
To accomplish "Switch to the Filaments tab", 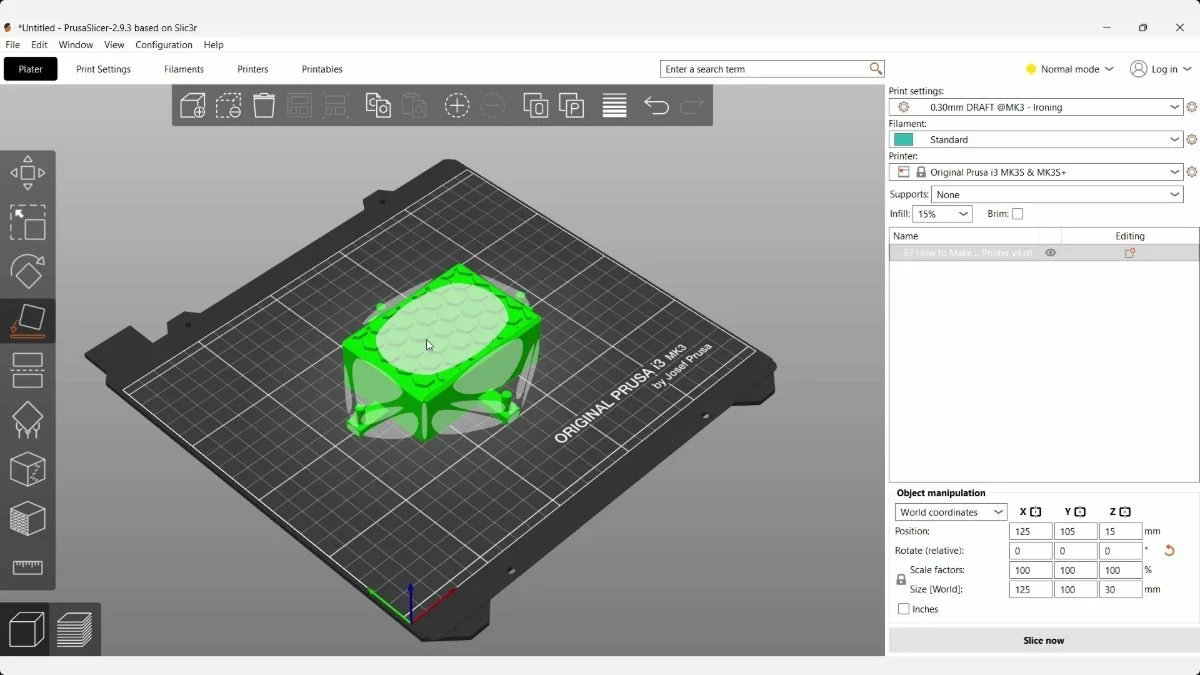I will coord(184,69).
